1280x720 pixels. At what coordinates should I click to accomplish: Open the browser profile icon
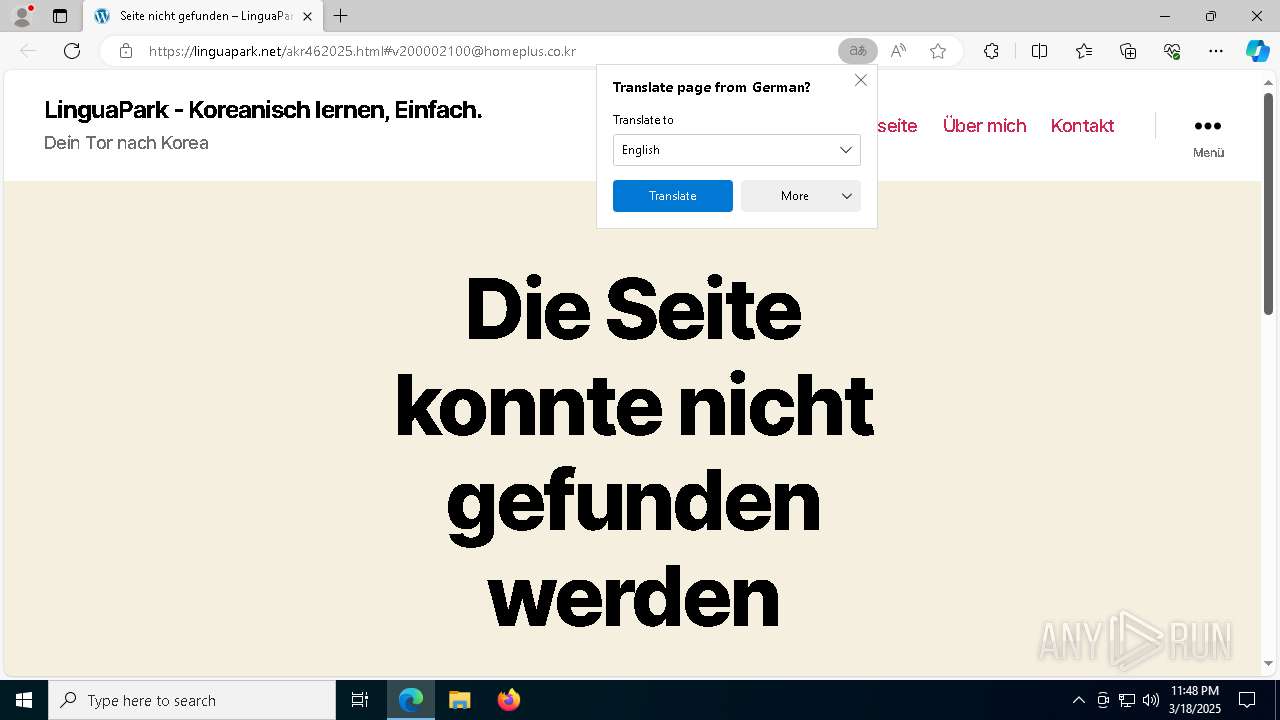pyautogui.click(x=22, y=16)
